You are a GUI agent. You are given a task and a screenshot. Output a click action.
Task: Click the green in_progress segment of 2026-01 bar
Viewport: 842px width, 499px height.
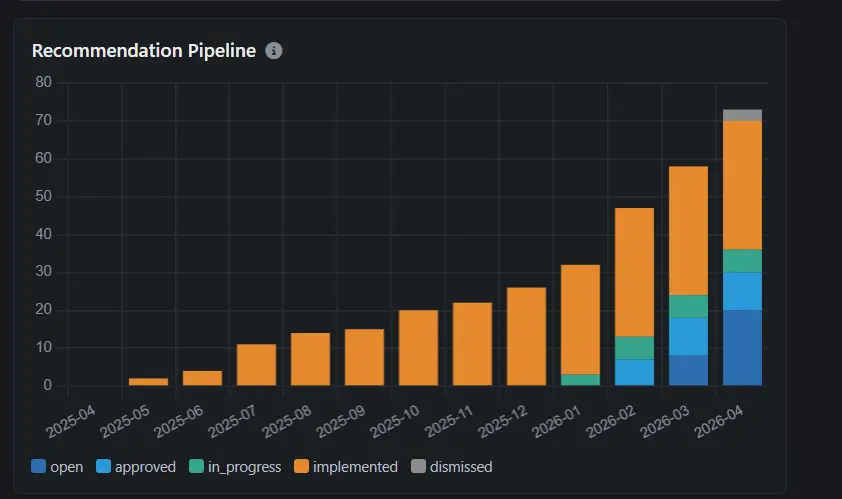coord(580,380)
